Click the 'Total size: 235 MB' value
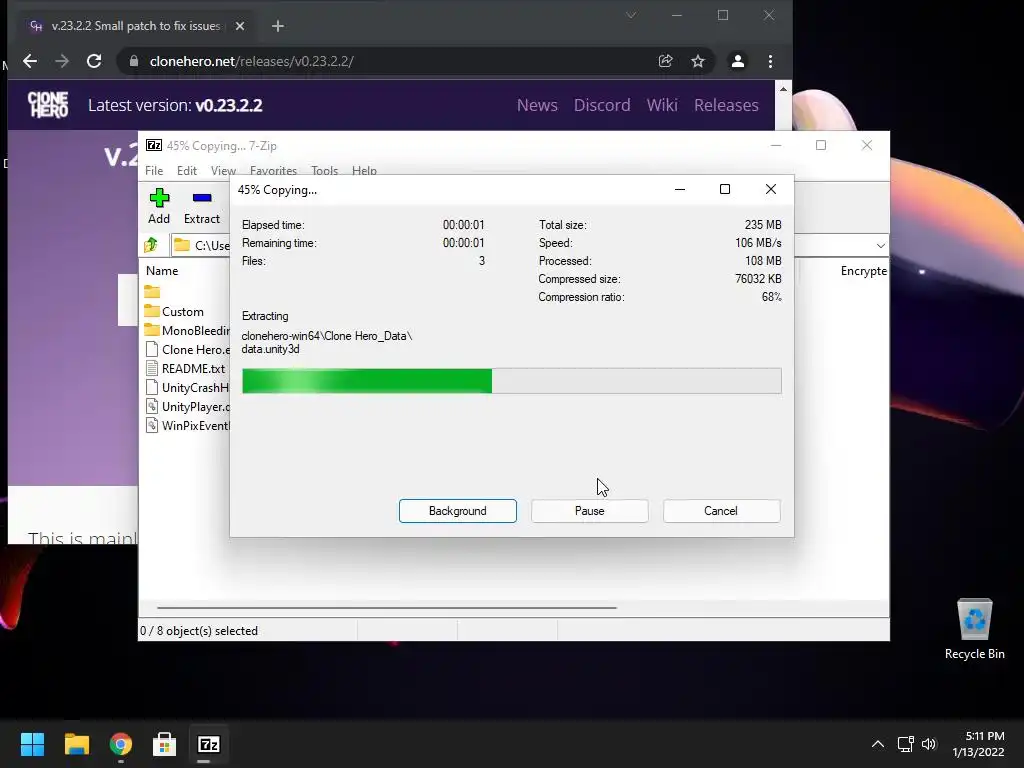The image size is (1024, 768). (763, 225)
